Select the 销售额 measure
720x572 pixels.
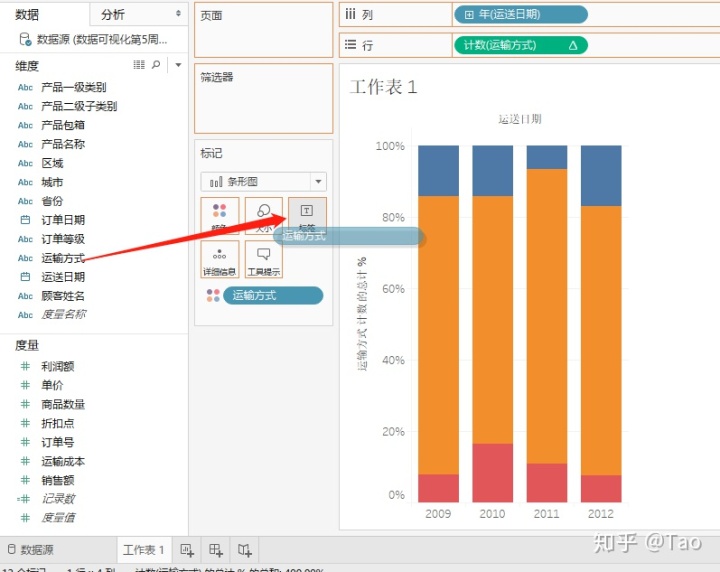[x=57, y=480]
